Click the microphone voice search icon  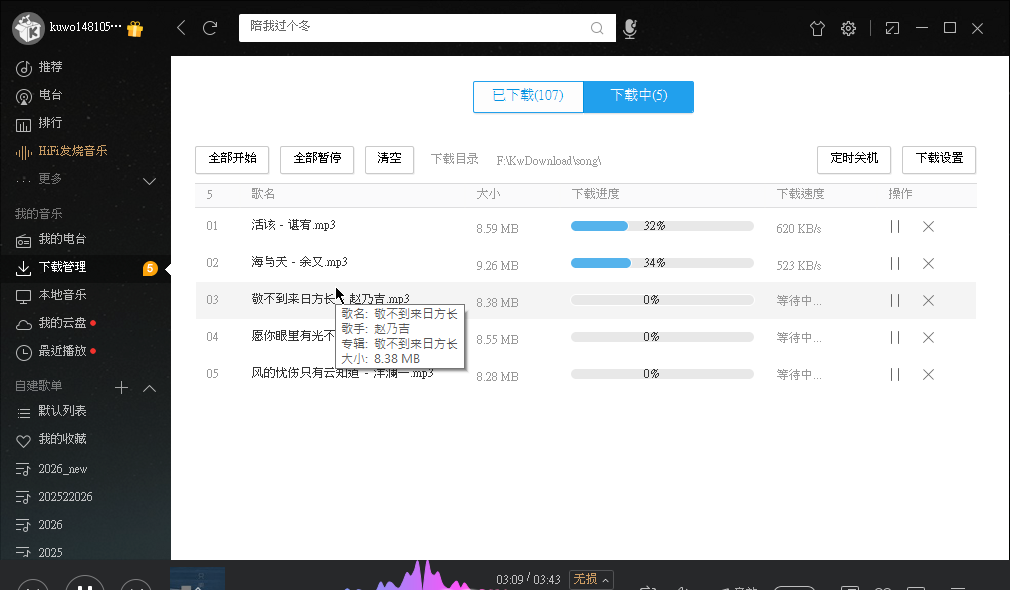(630, 28)
